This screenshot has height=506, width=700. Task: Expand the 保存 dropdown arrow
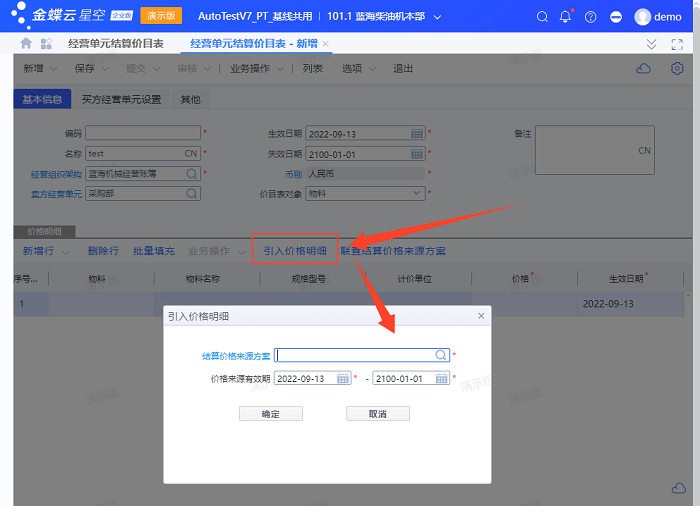click(x=104, y=69)
